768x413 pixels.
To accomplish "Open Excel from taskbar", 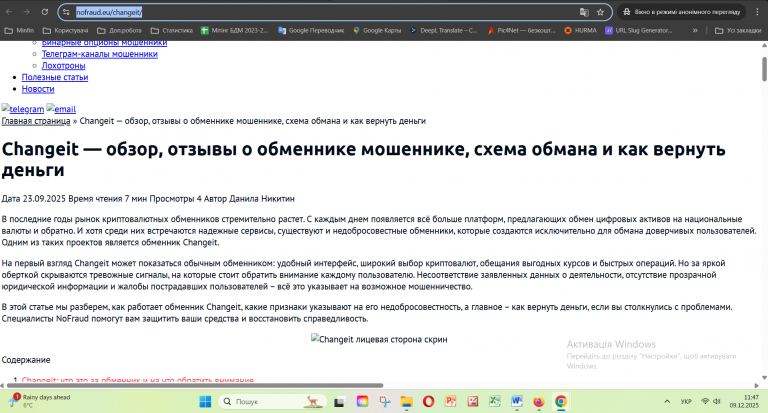I will click(495, 402).
